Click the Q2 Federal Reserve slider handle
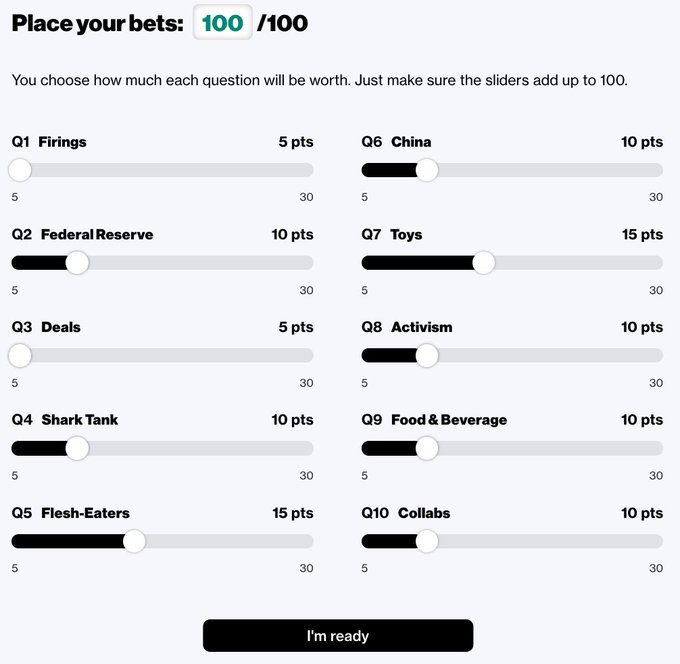 click(x=77, y=263)
